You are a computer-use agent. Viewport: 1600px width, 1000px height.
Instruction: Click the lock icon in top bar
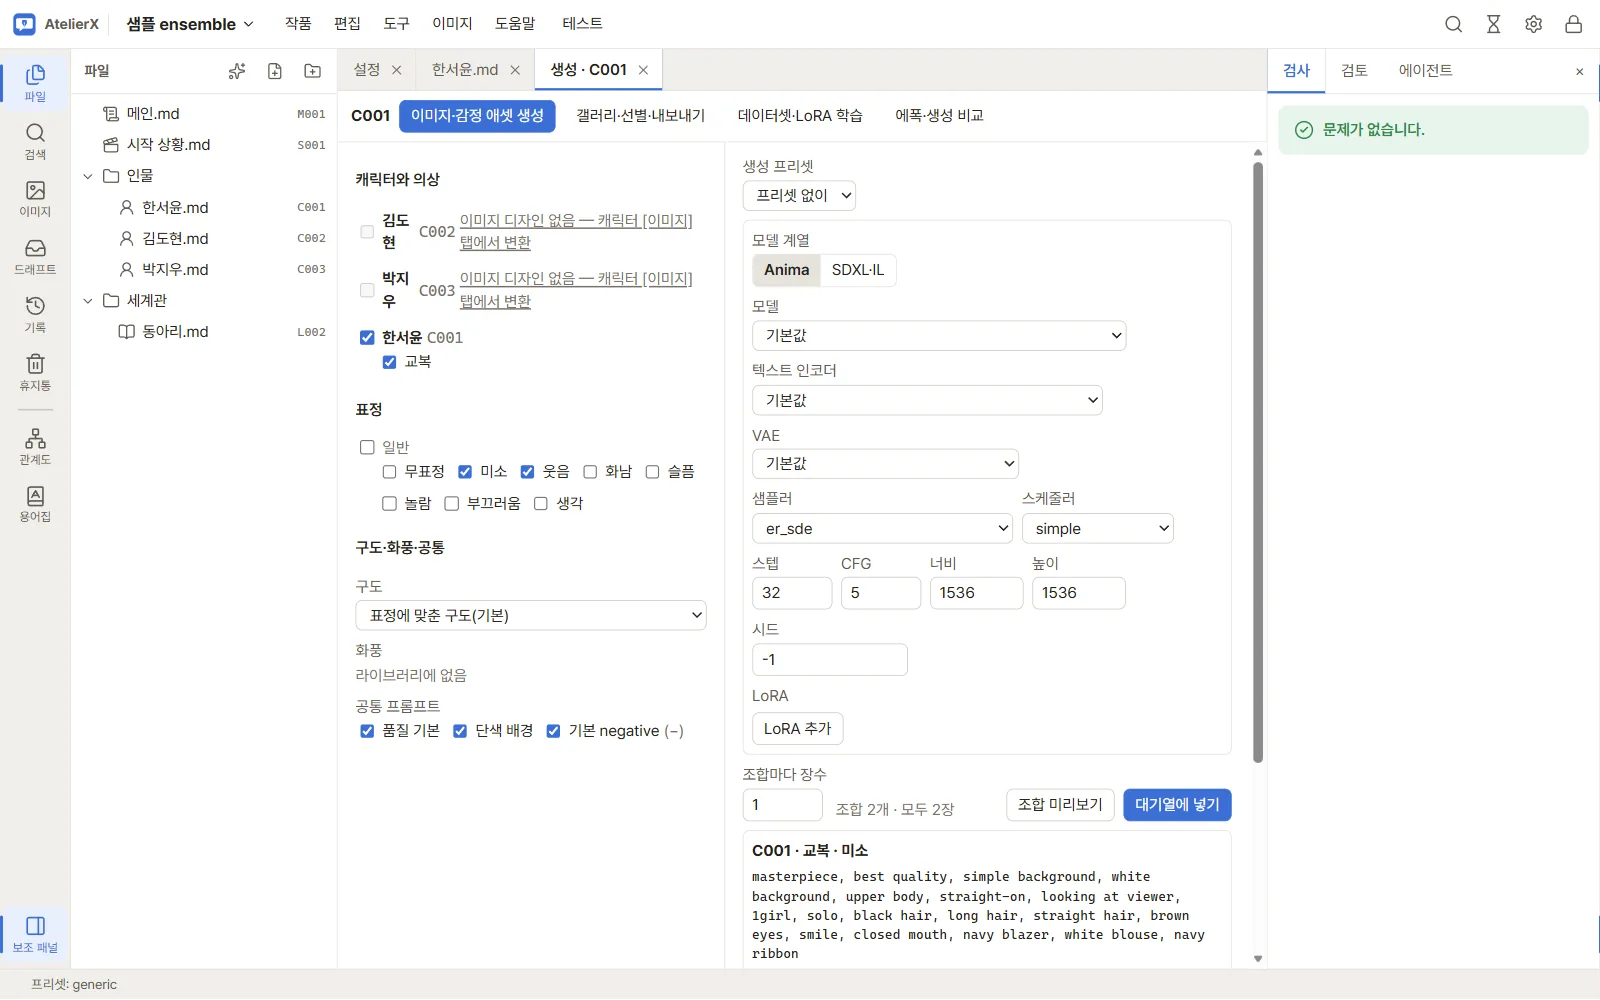[x=1574, y=24]
